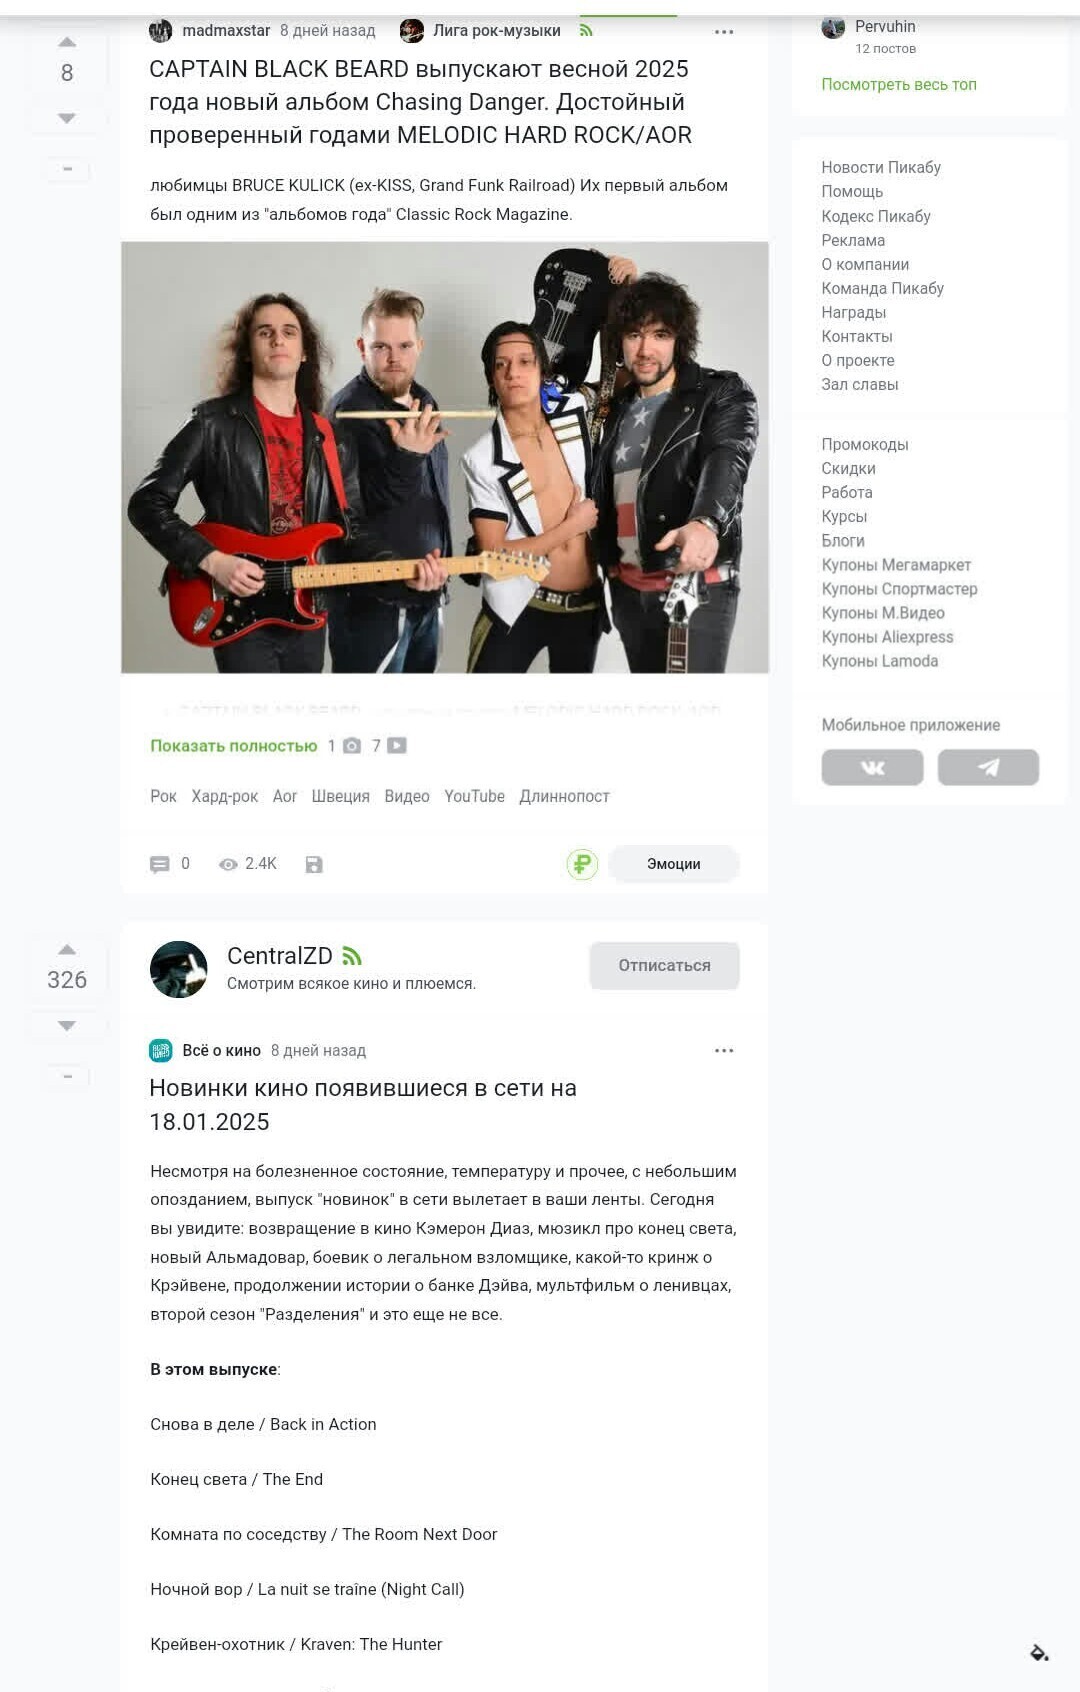Save the Captain Black Beard post with the floppy disk icon
Image resolution: width=1080 pixels, height=1692 pixels.
tap(314, 864)
